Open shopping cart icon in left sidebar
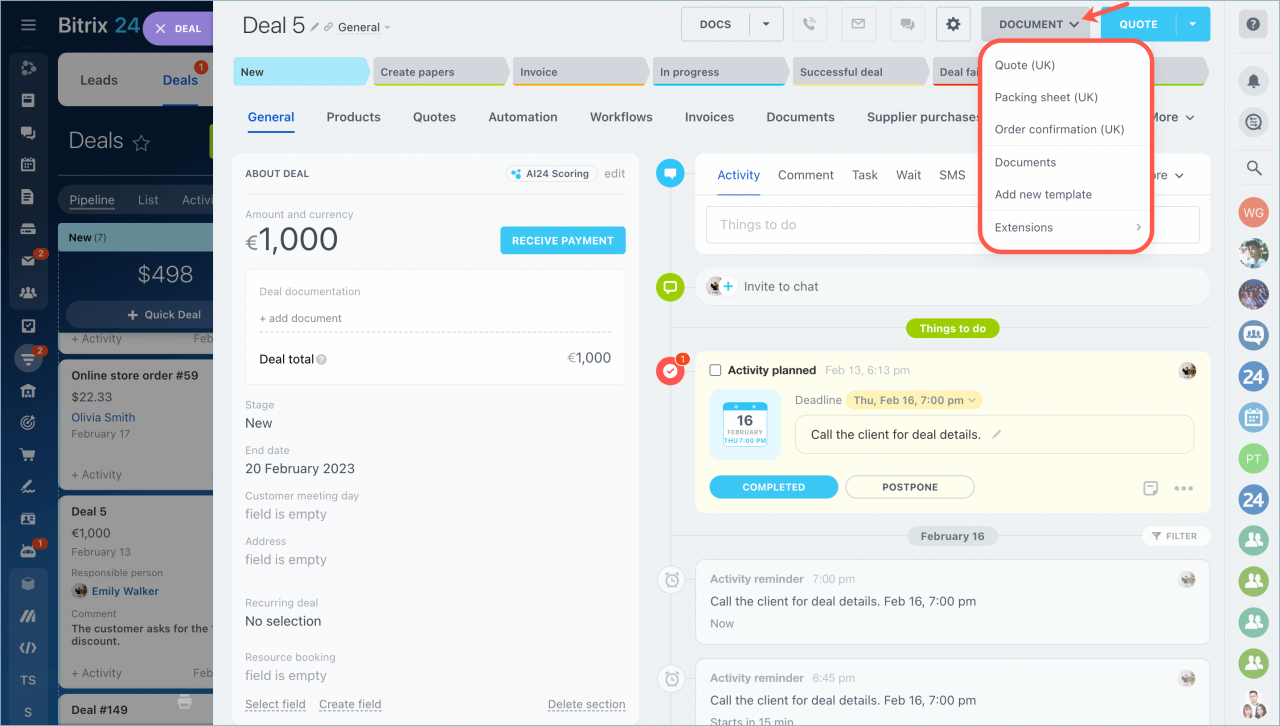This screenshot has height=726, width=1280. point(28,454)
